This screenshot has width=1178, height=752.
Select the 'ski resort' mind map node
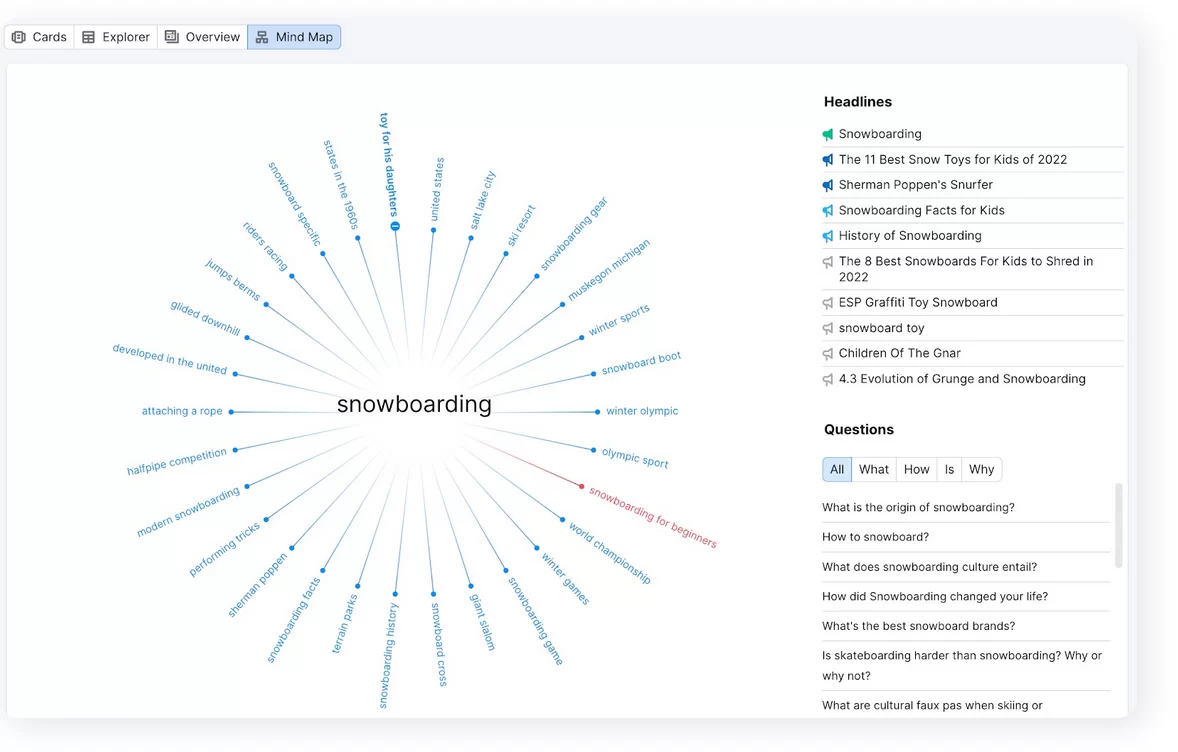521,225
